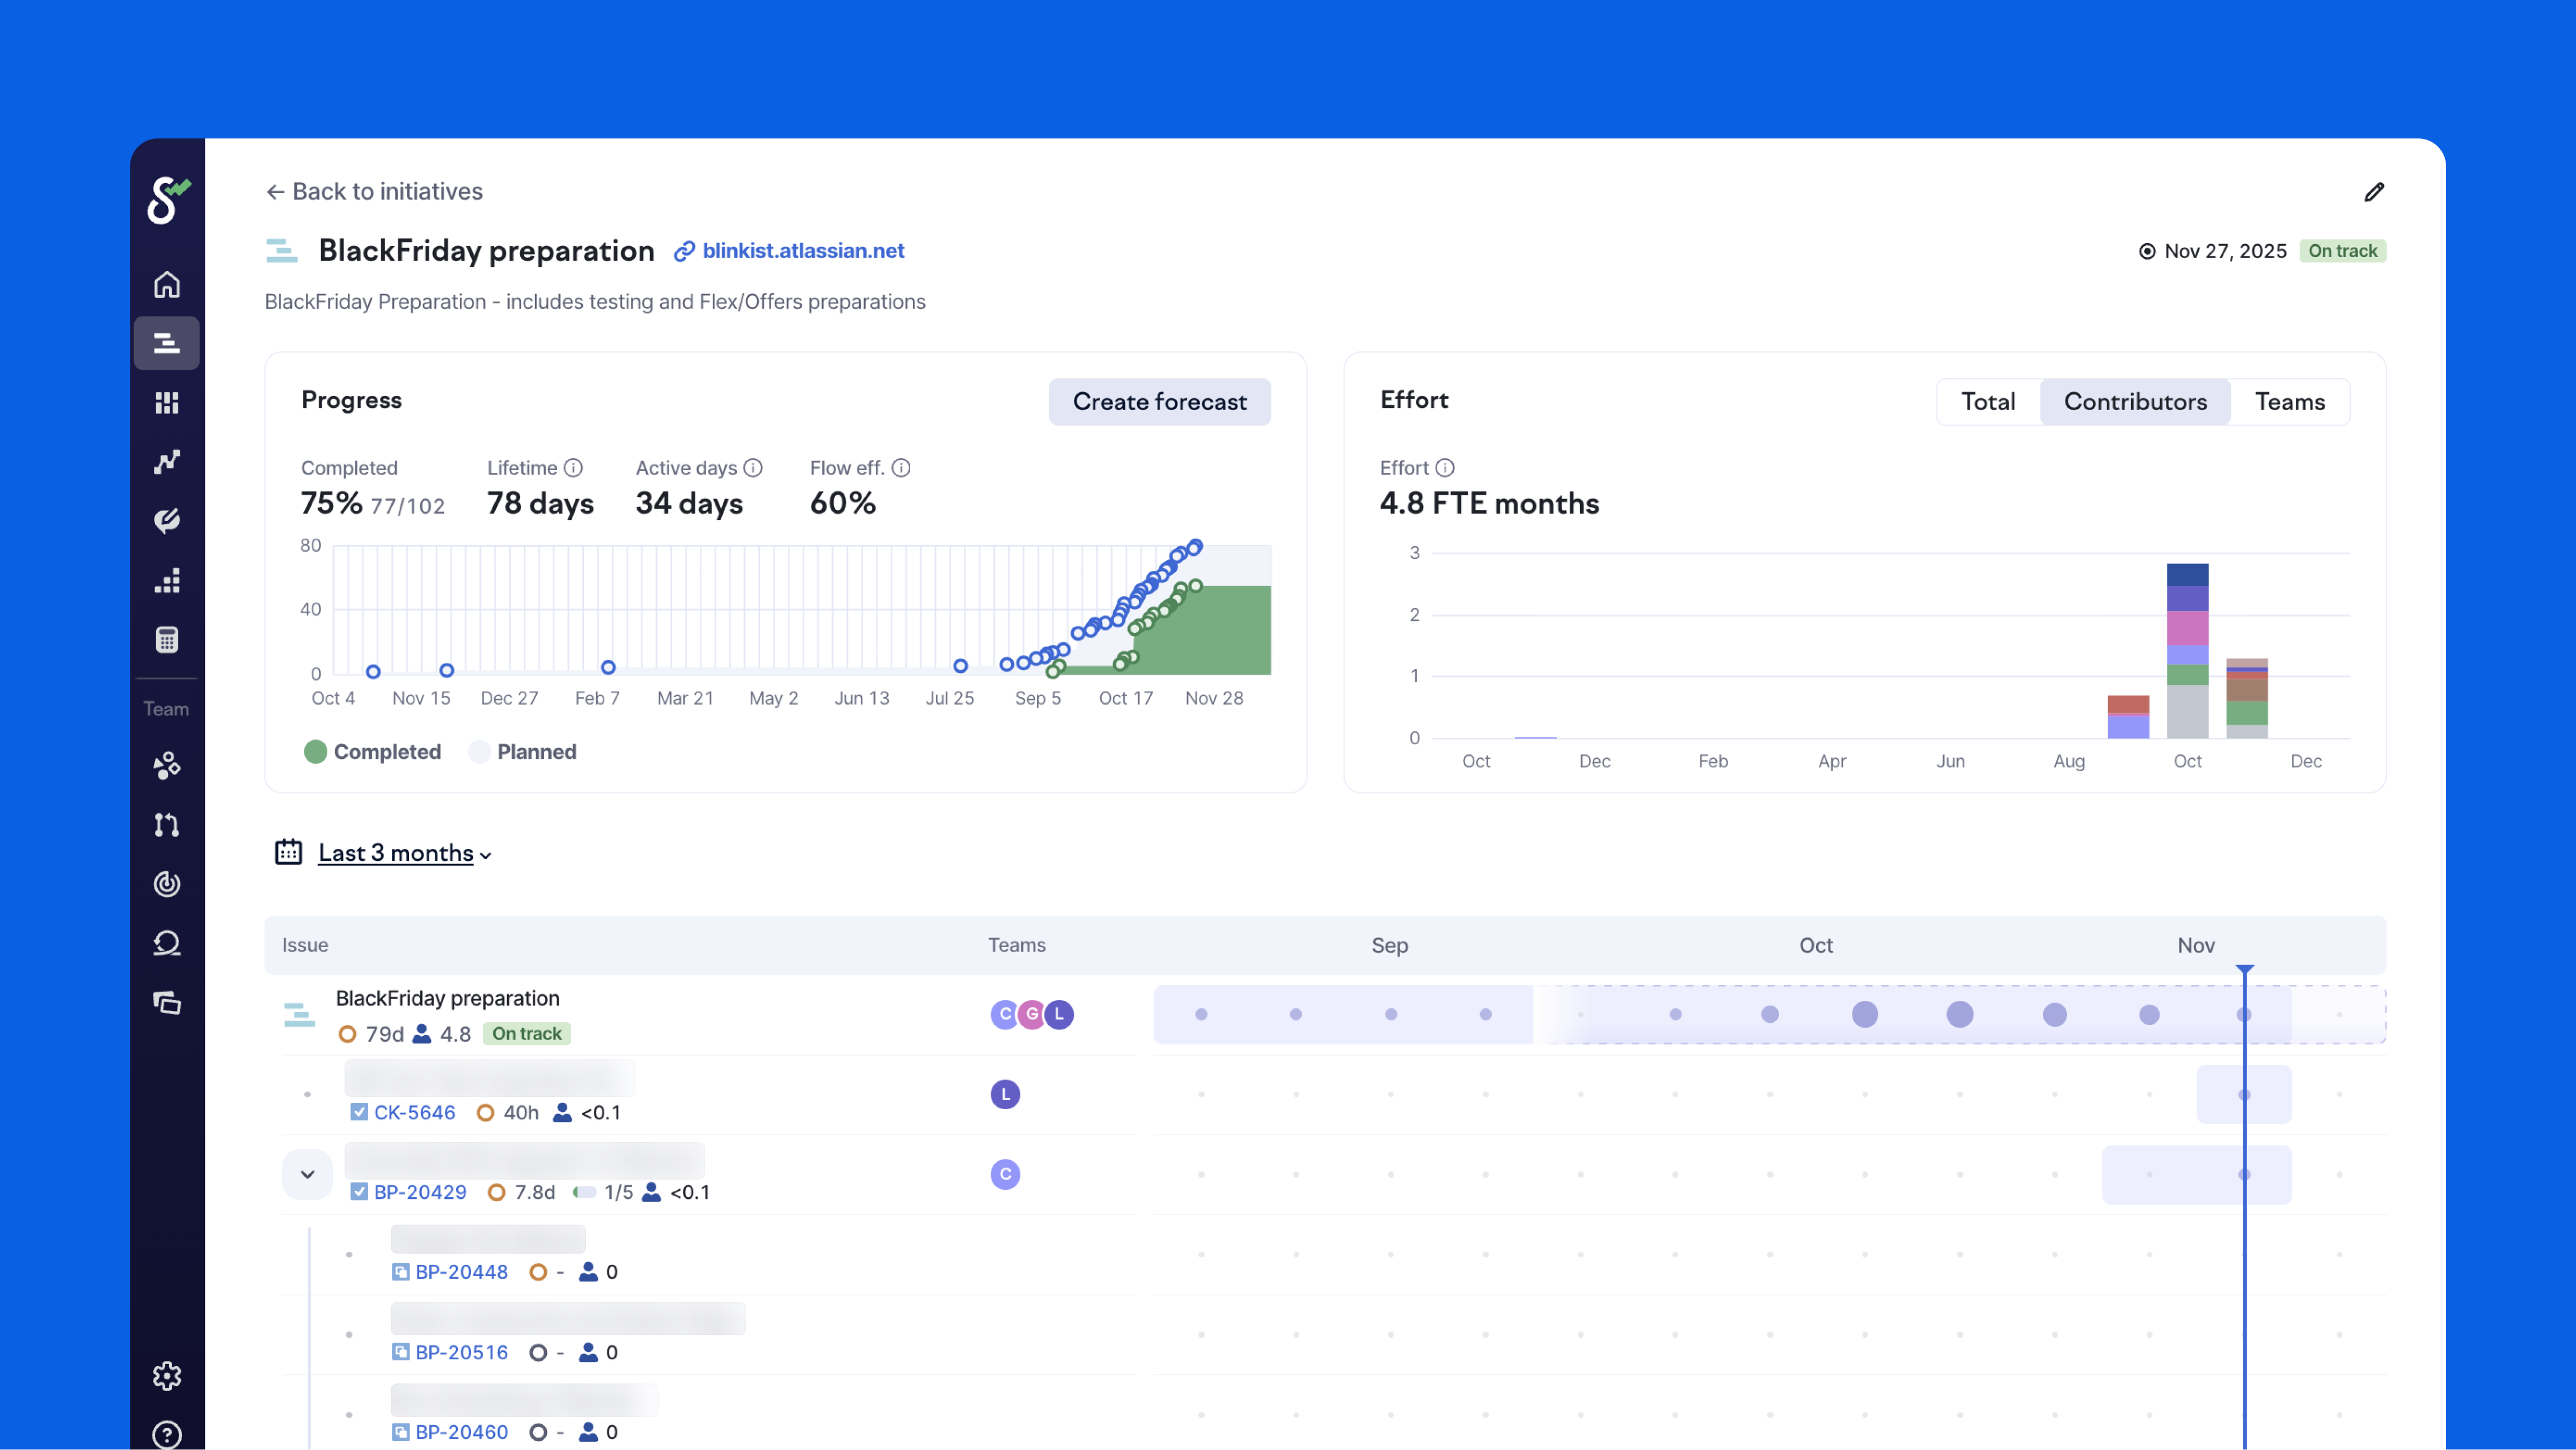This screenshot has height=1450, width=2576.
Task: Click the calendar date range icon
Action: (x=288, y=852)
